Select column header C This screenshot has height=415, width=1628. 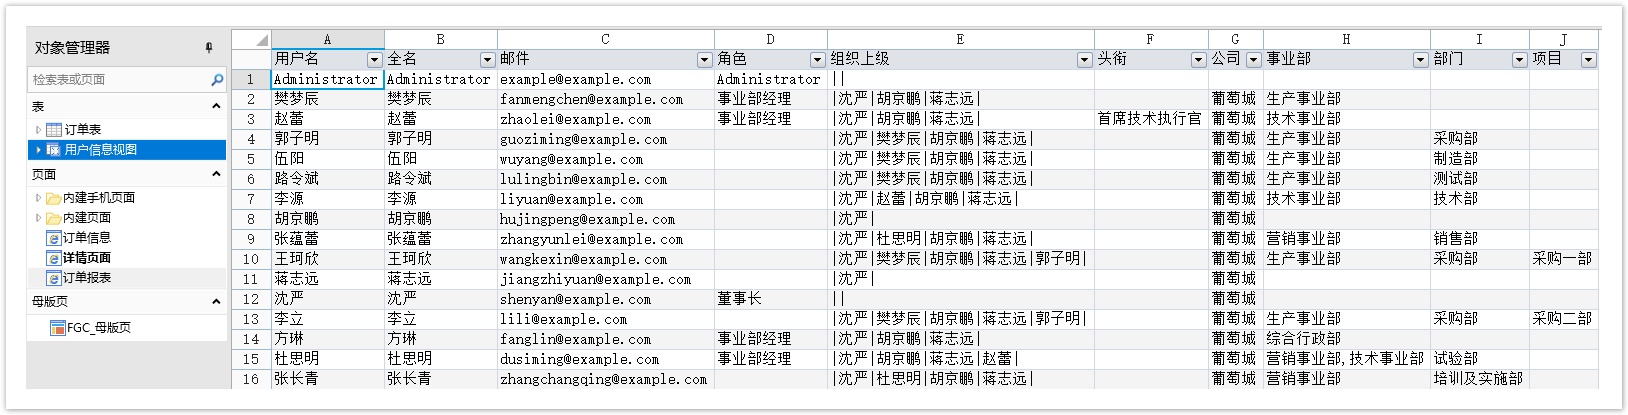[x=605, y=40]
